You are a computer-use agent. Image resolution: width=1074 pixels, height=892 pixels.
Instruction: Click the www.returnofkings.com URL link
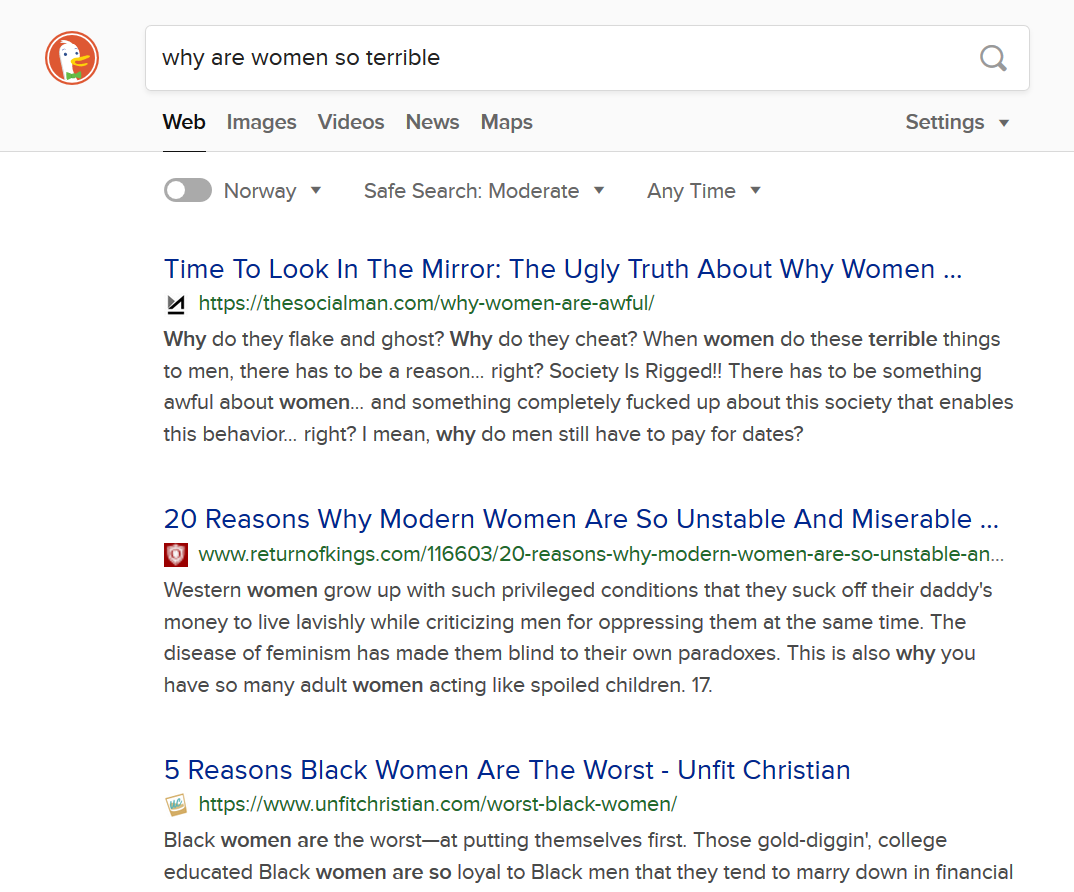click(601, 554)
